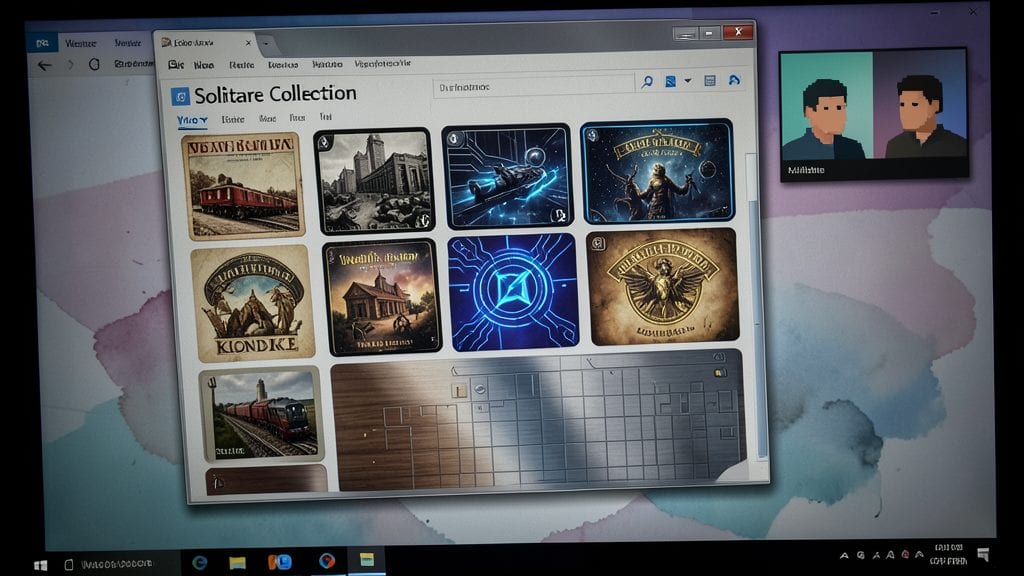Screen dimensions: 1024x576
Task: Click the corner icon at the city card's bottom
Action: 423,221
